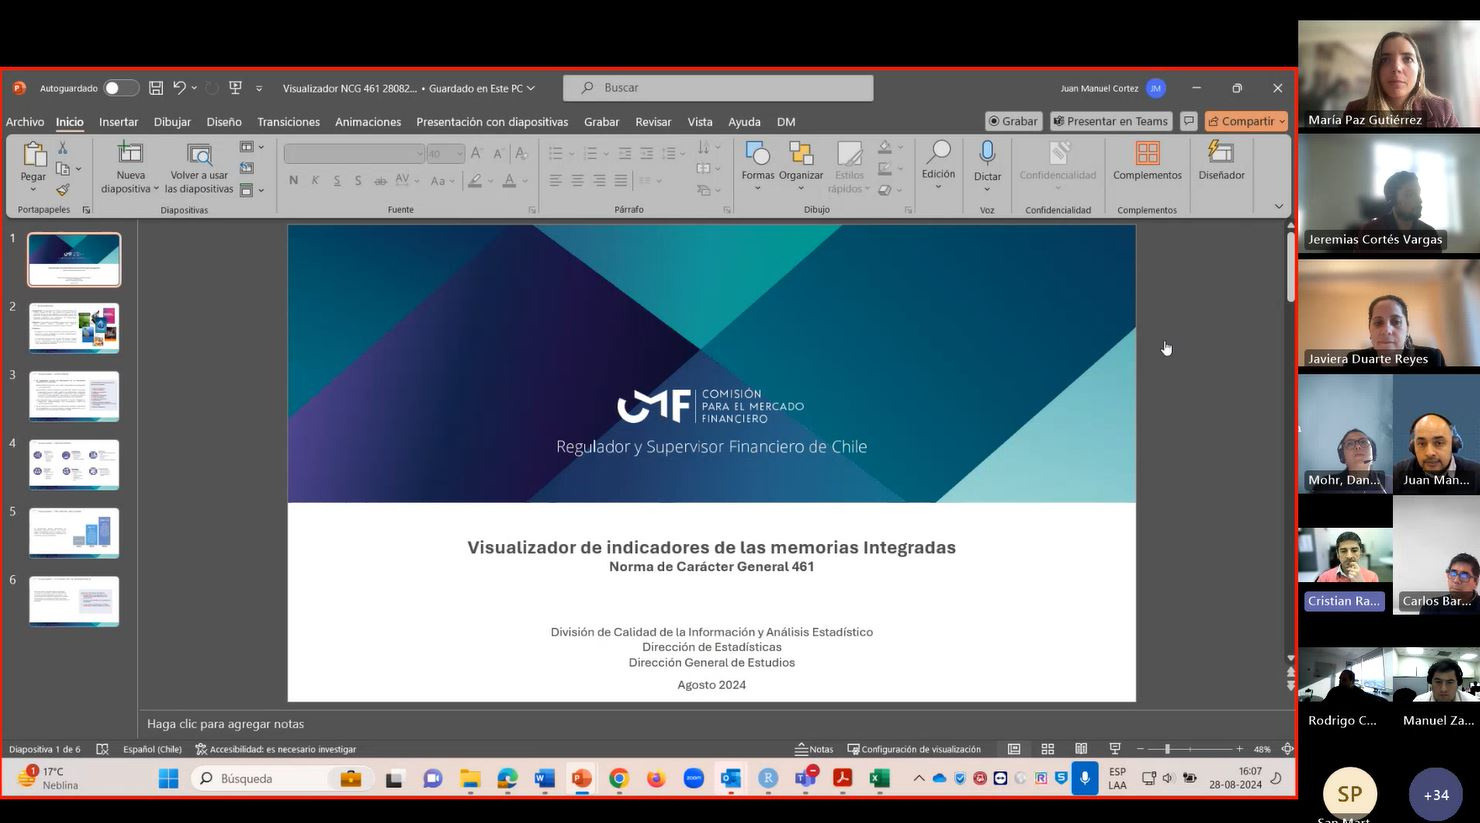This screenshot has height=823, width=1480.
Task: Start Dictar microphone
Action: click(987, 166)
